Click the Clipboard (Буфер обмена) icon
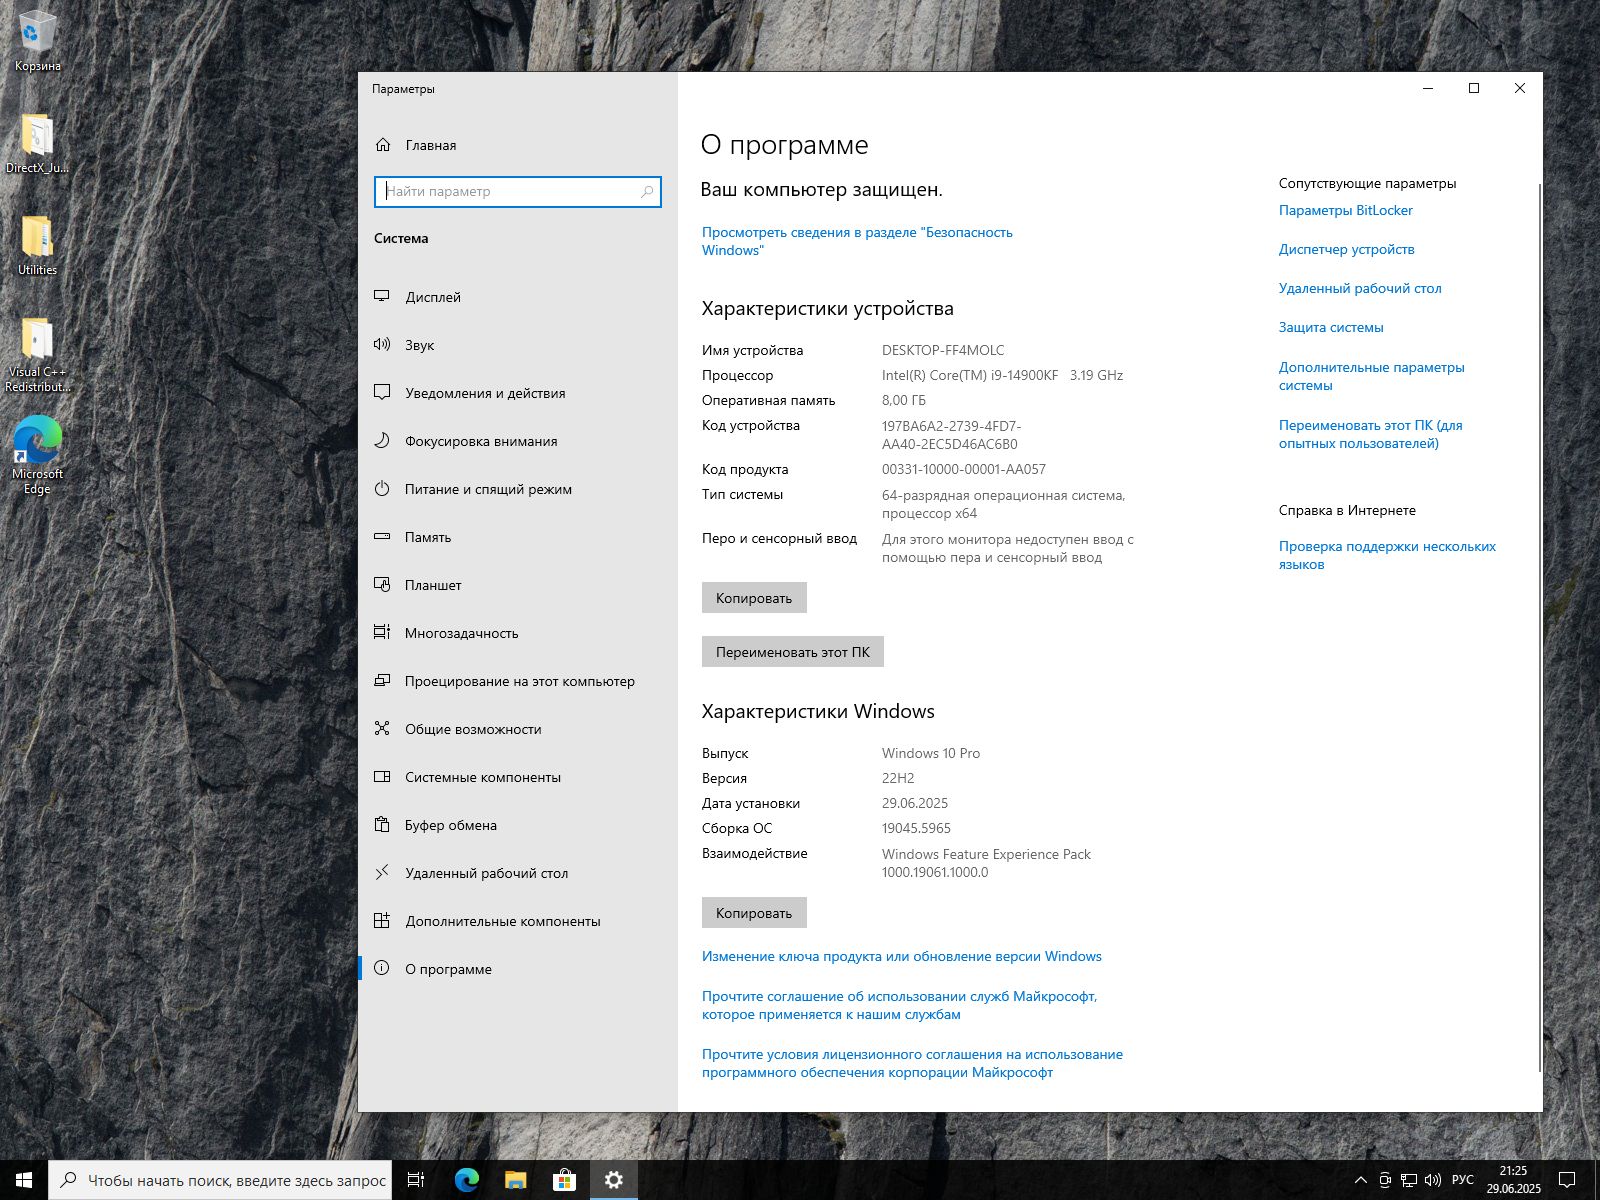 (x=382, y=825)
